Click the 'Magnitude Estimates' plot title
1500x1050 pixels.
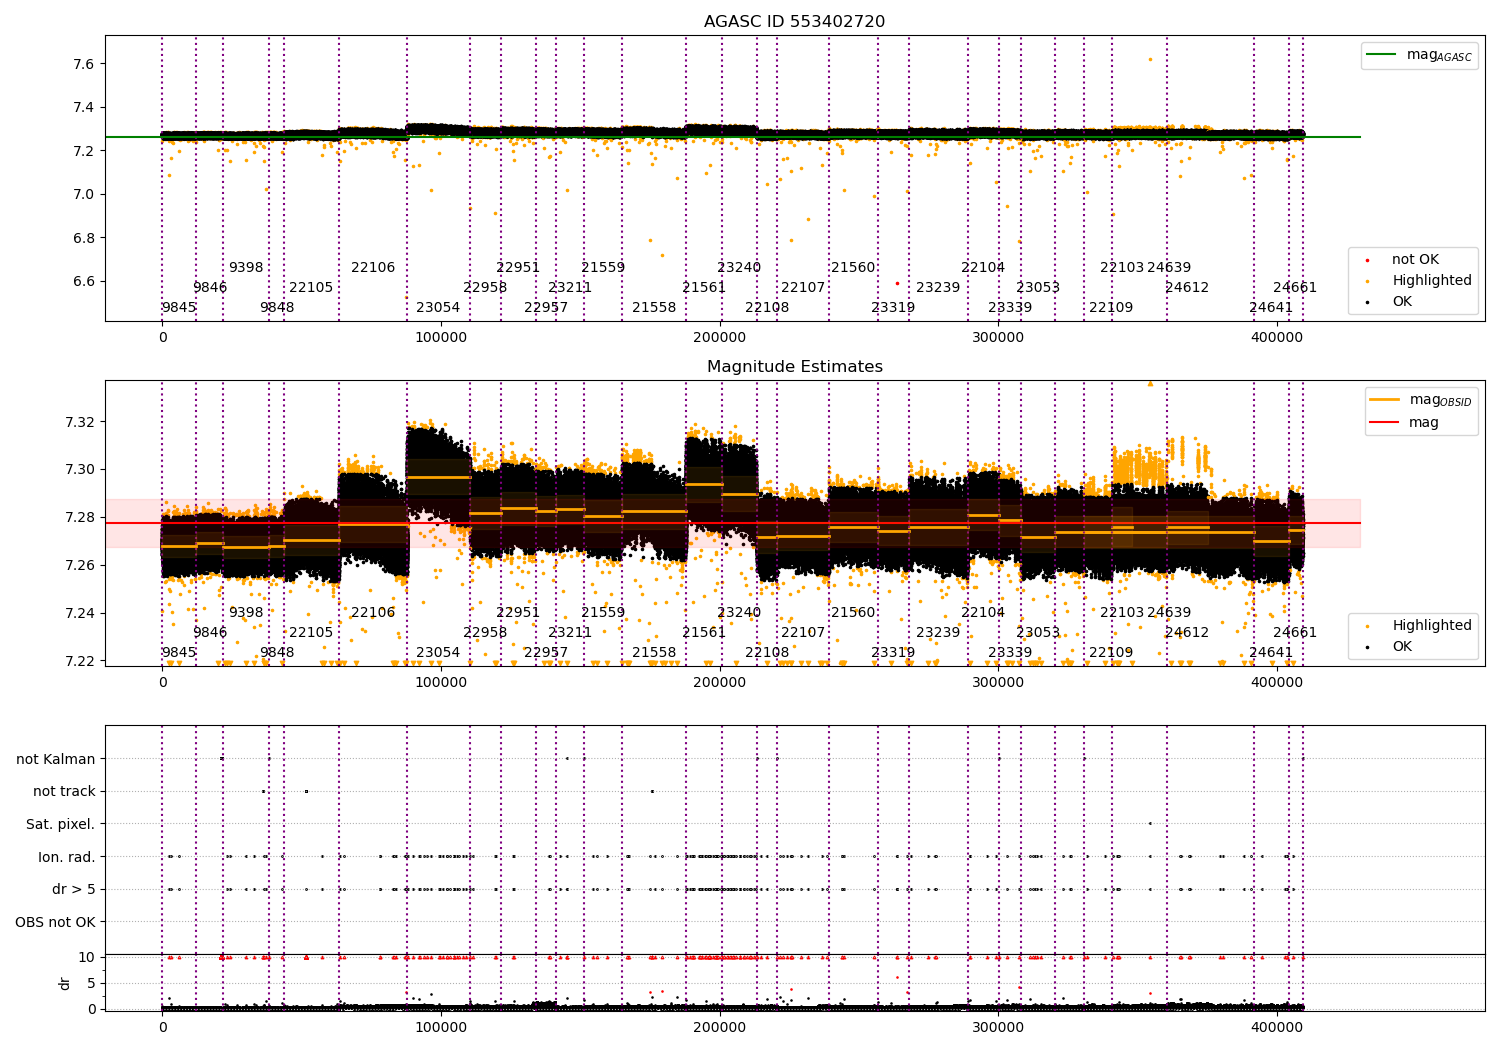[794, 367]
